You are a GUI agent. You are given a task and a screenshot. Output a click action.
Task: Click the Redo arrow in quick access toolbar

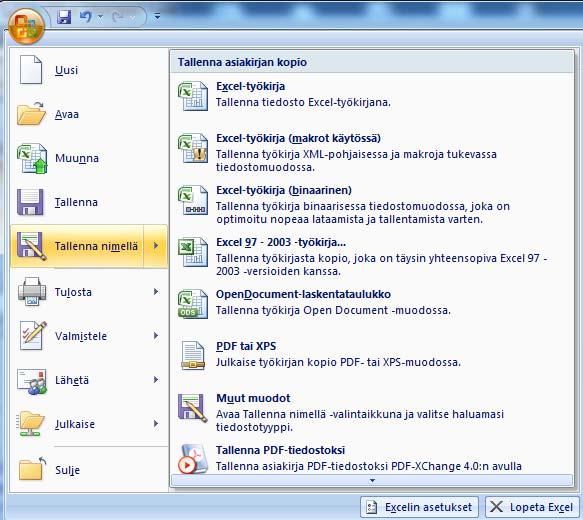[x=118, y=17]
